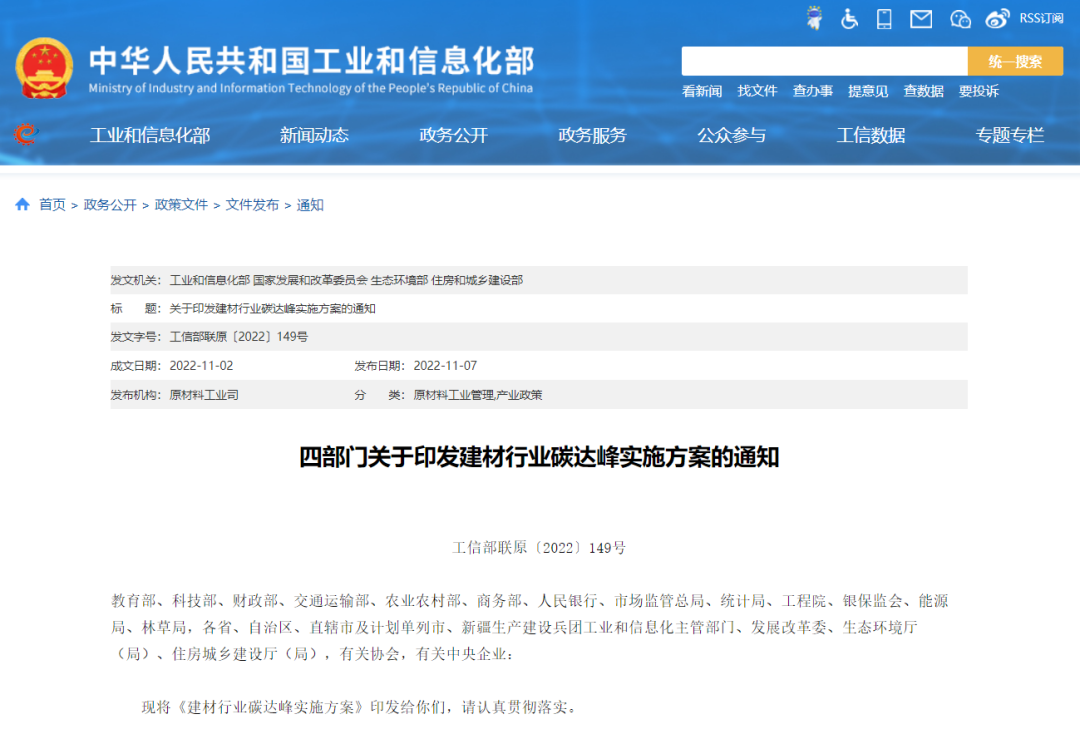Click the robot assistant icon
This screenshot has width=1080, height=729.
click(814, 18)
